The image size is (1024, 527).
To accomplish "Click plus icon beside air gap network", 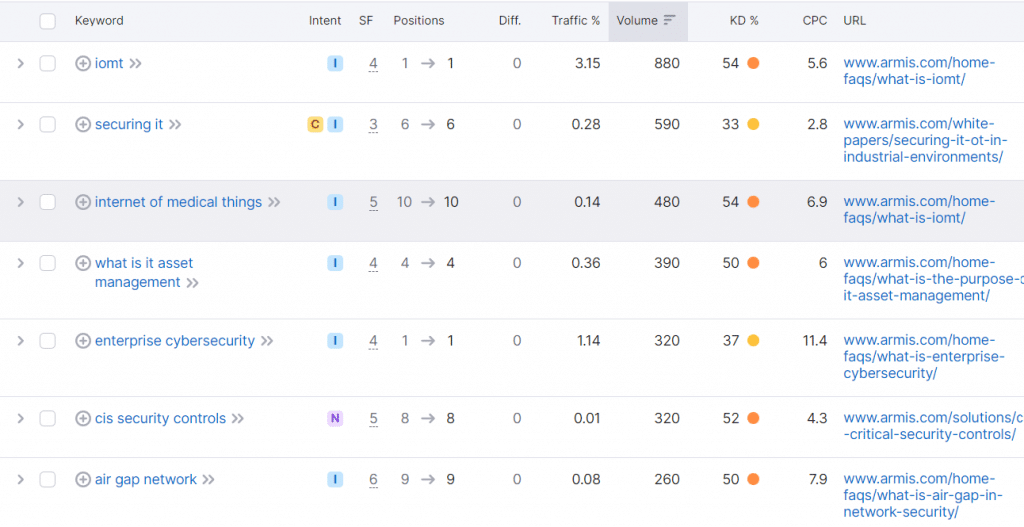I will click(x=83, y=479).
